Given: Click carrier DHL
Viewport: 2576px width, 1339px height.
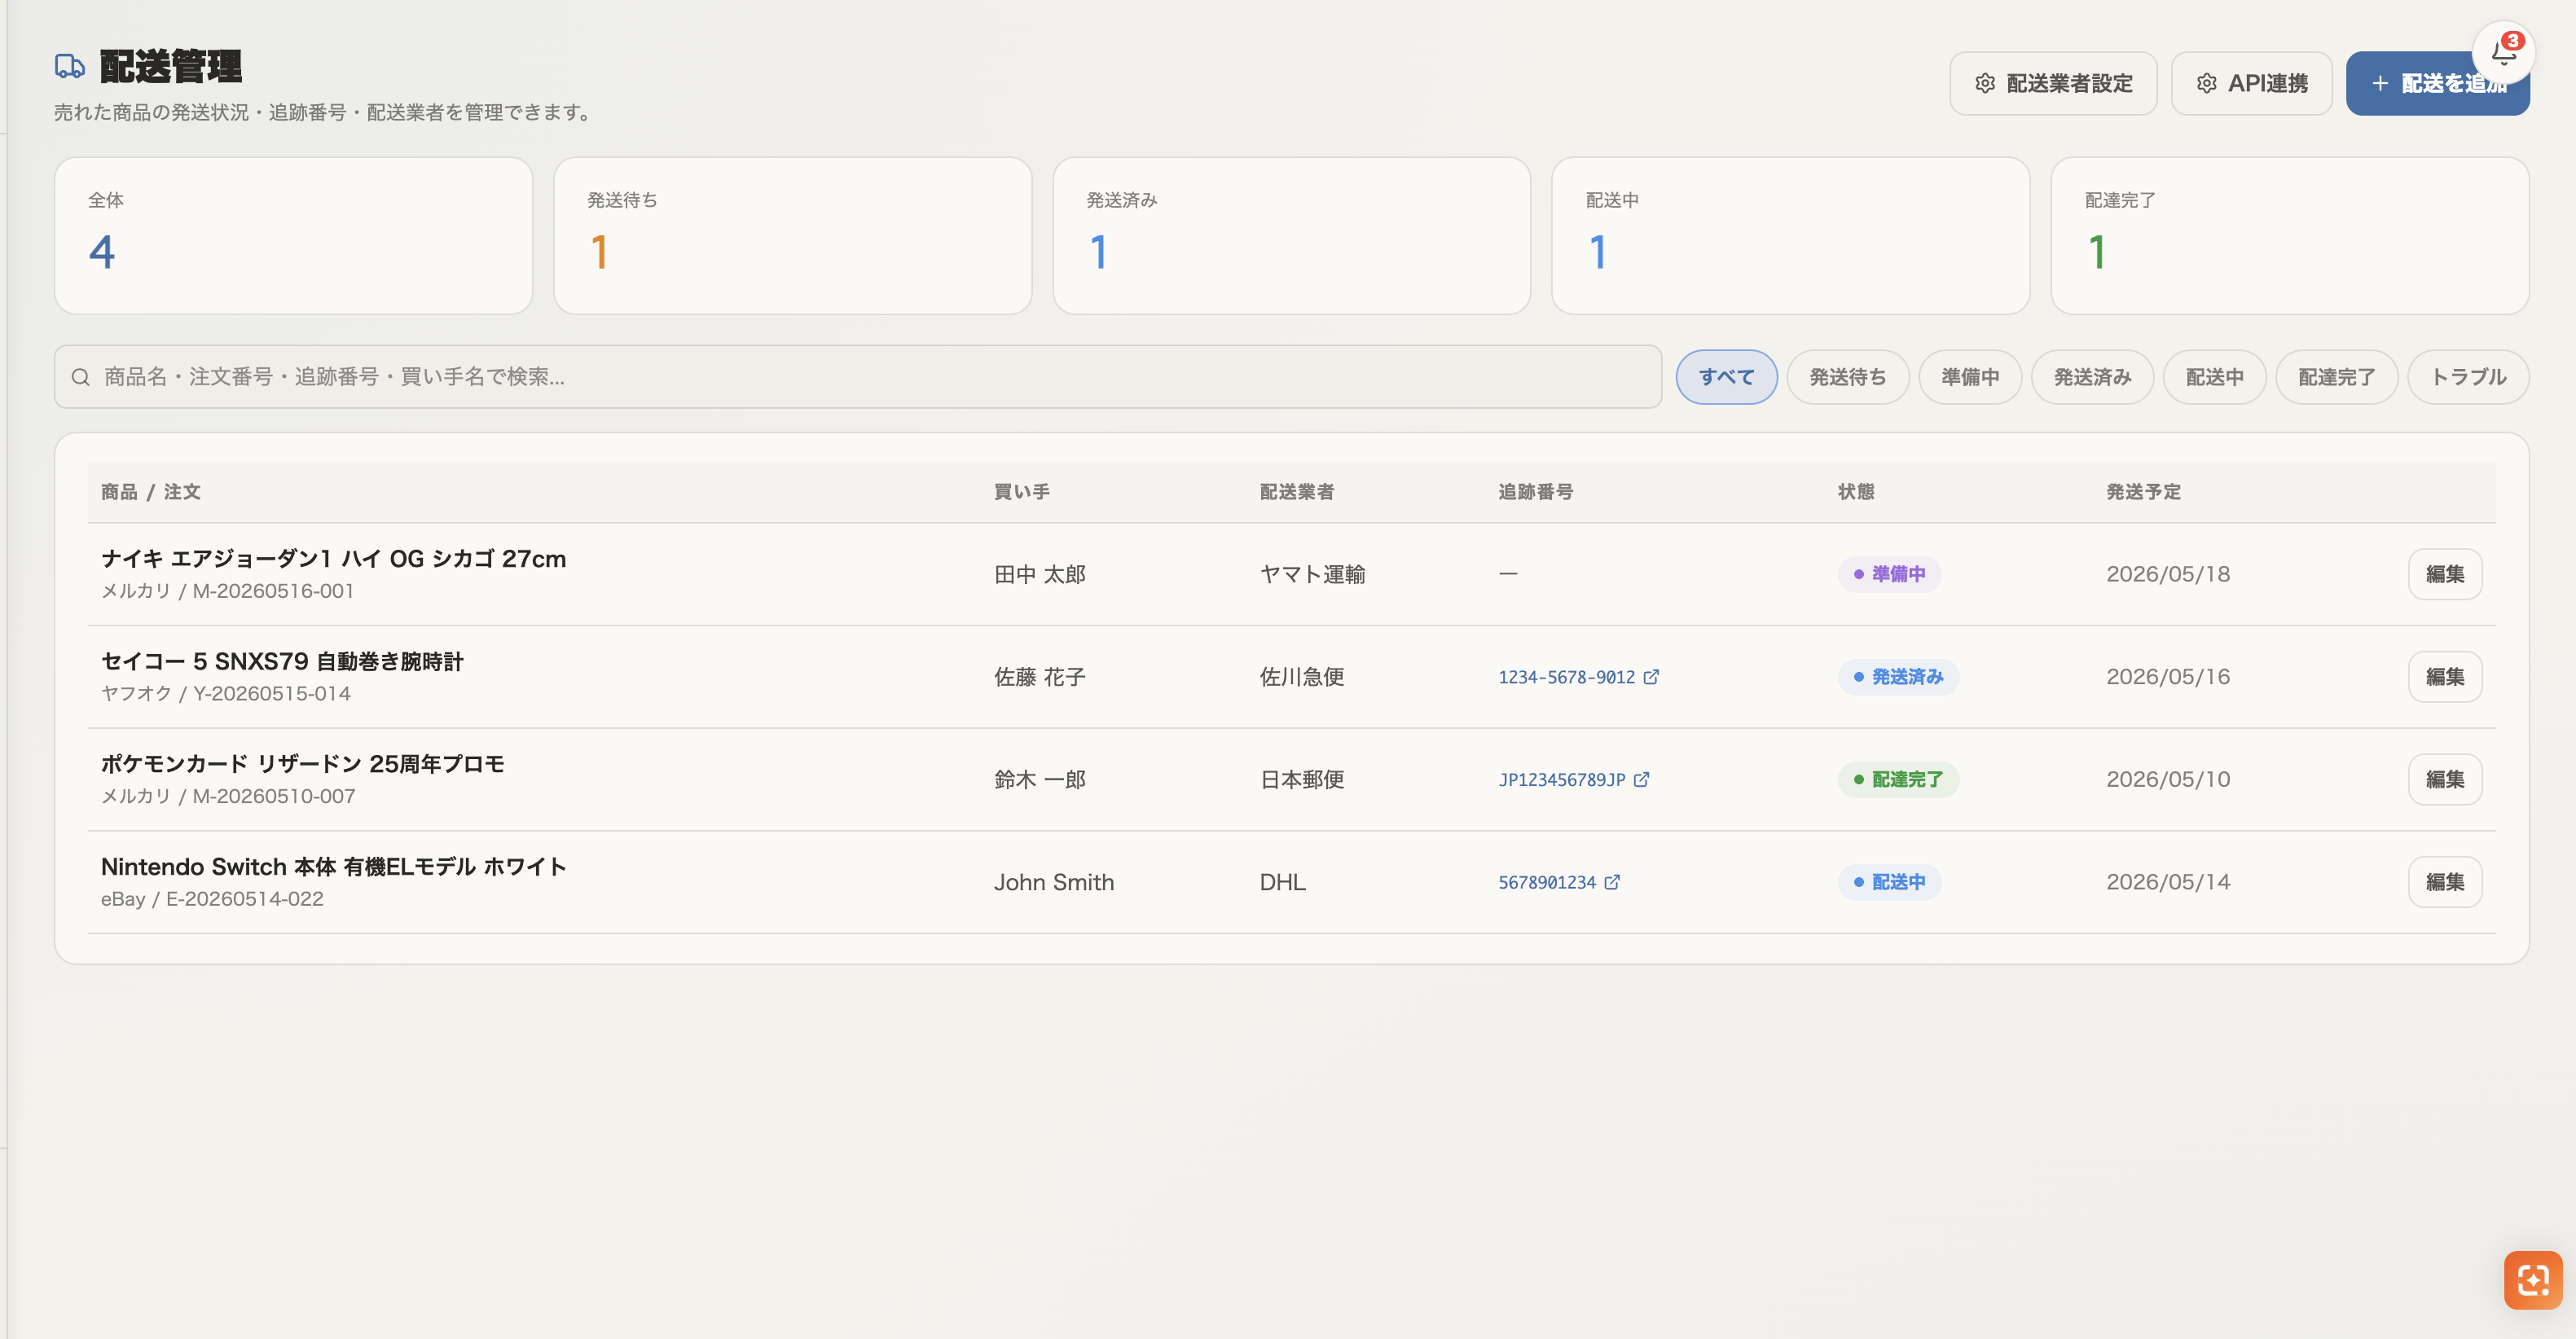Looking at the screenshot, I should 1282,882.
